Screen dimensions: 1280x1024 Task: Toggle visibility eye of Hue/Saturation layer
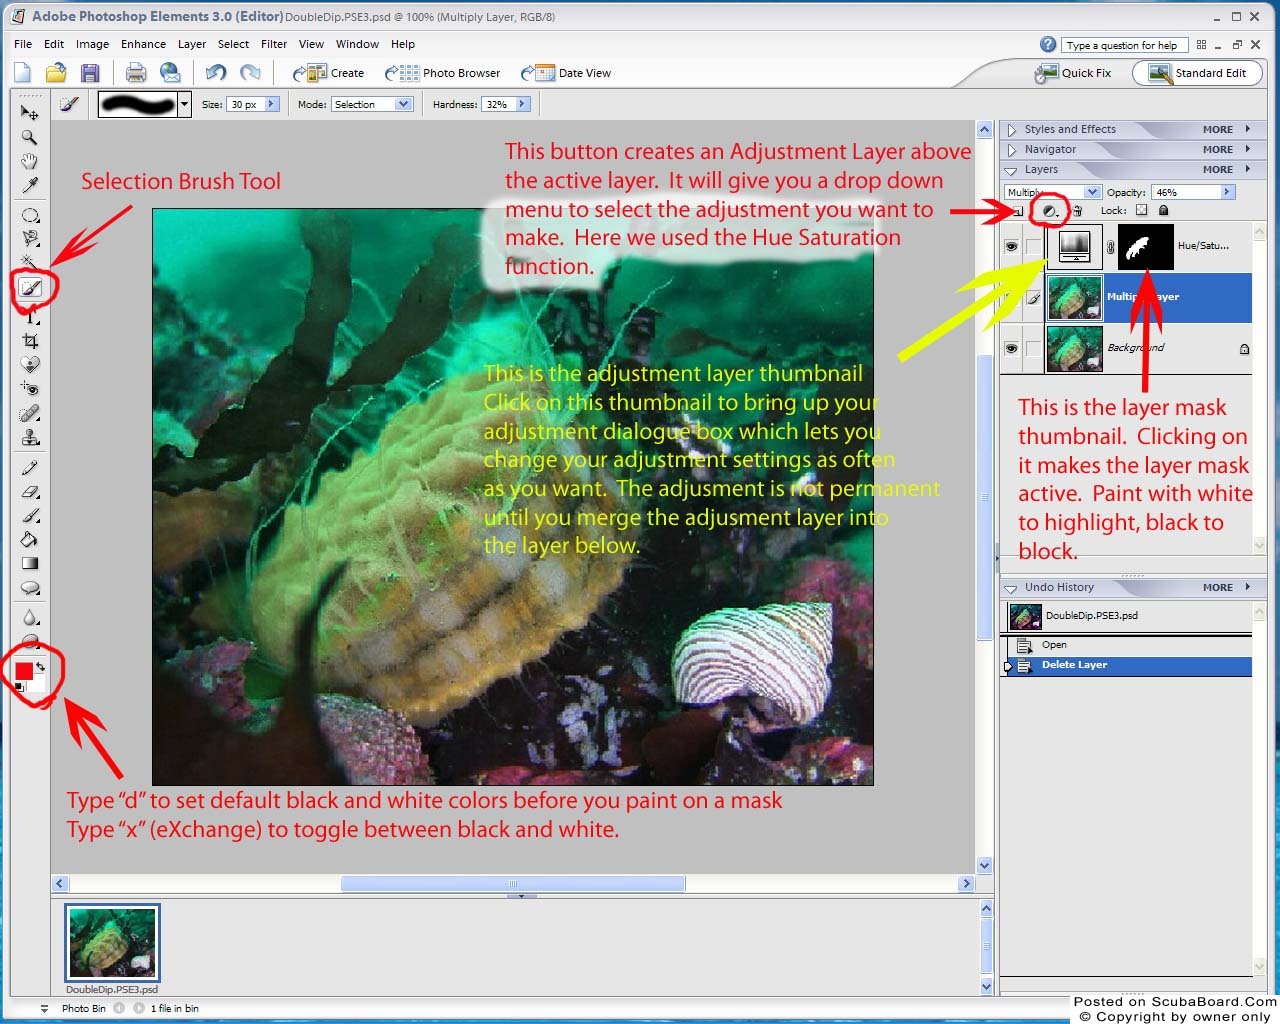[x=1011, y=246]
